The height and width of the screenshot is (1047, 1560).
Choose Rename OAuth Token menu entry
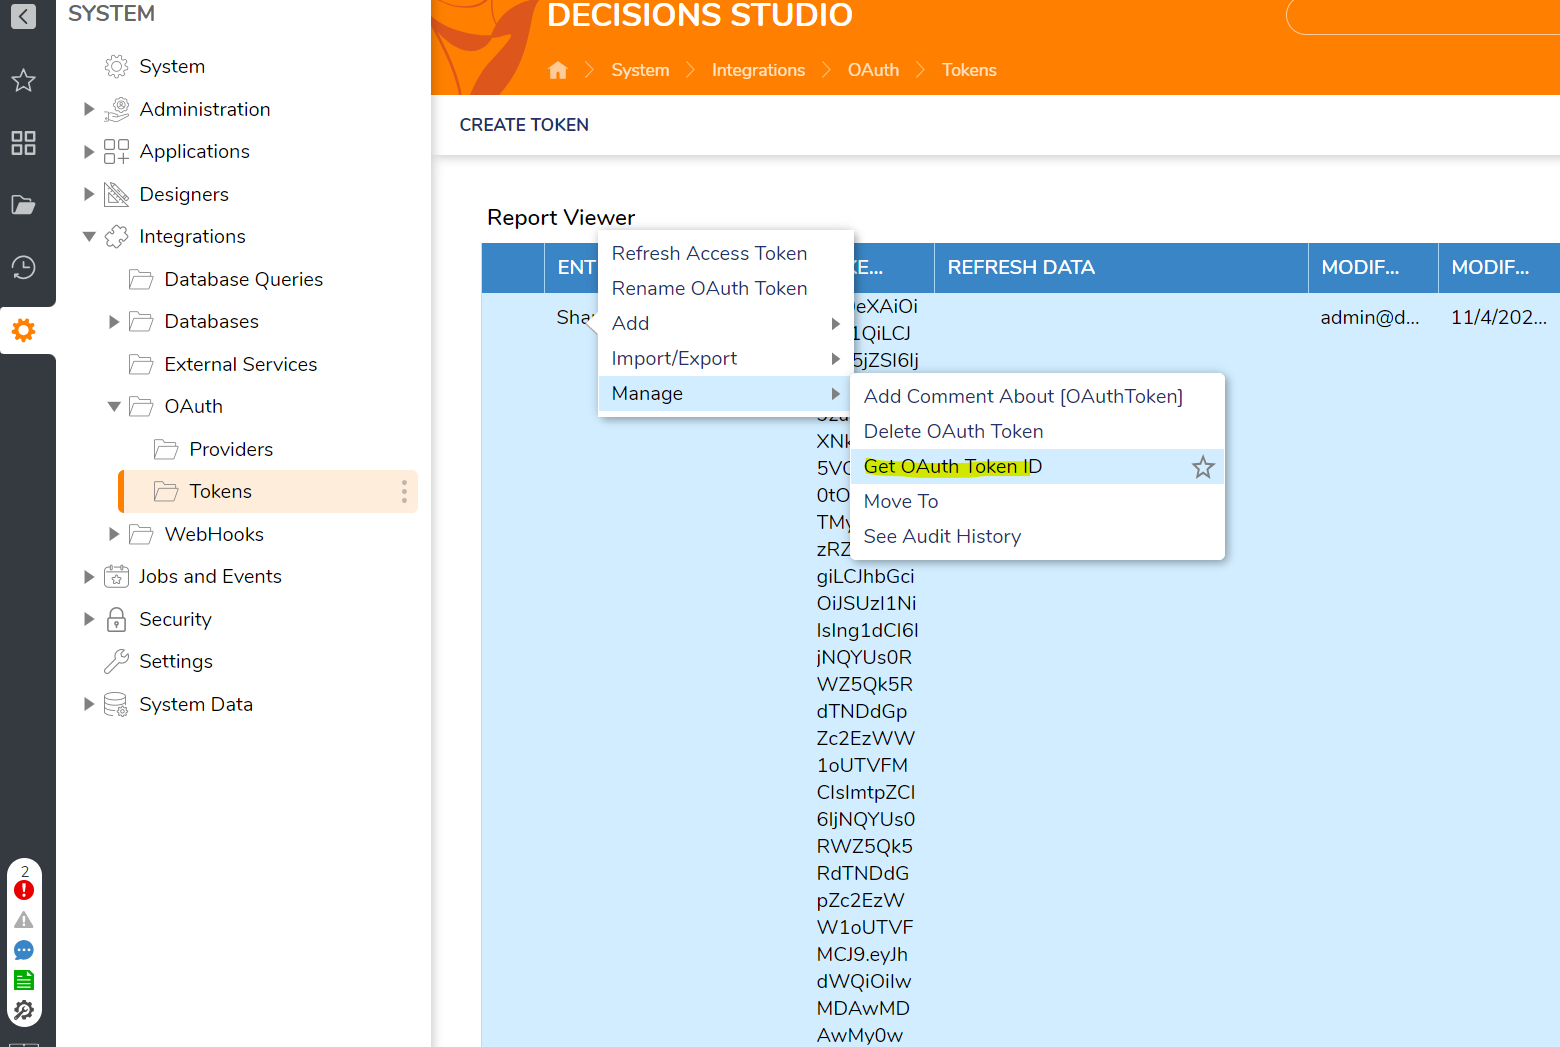tap(725, 288)
